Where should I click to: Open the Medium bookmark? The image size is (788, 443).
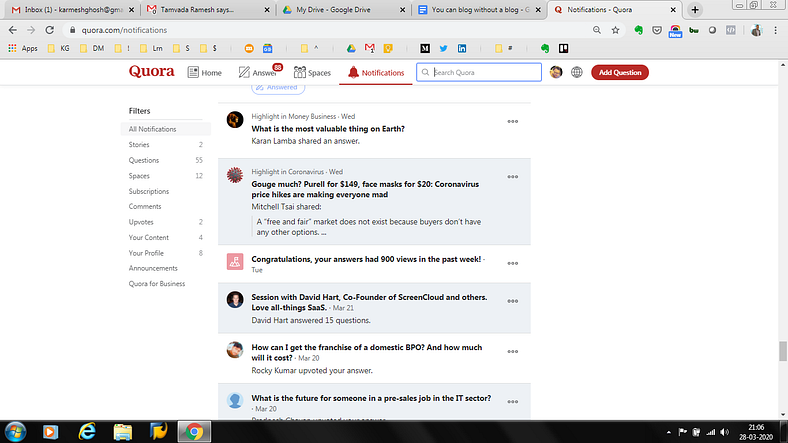[425, 48]
